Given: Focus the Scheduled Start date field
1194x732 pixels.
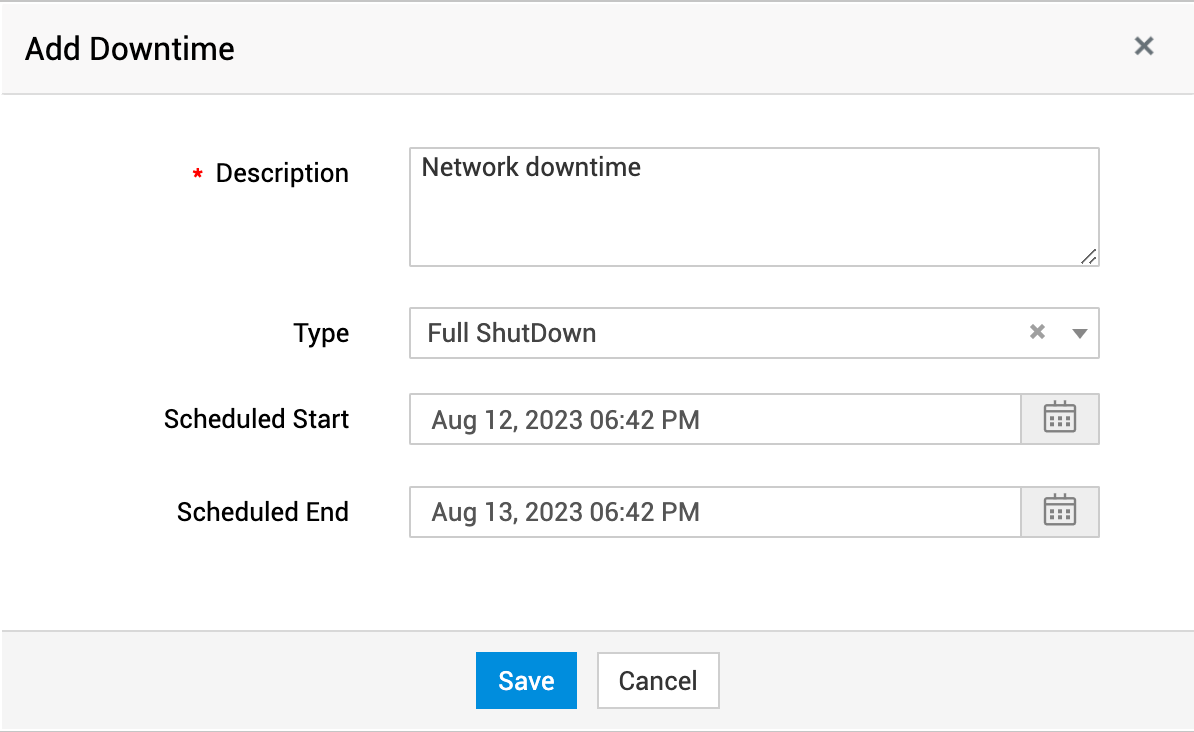Looking at the screenshot, I should 714,419.
